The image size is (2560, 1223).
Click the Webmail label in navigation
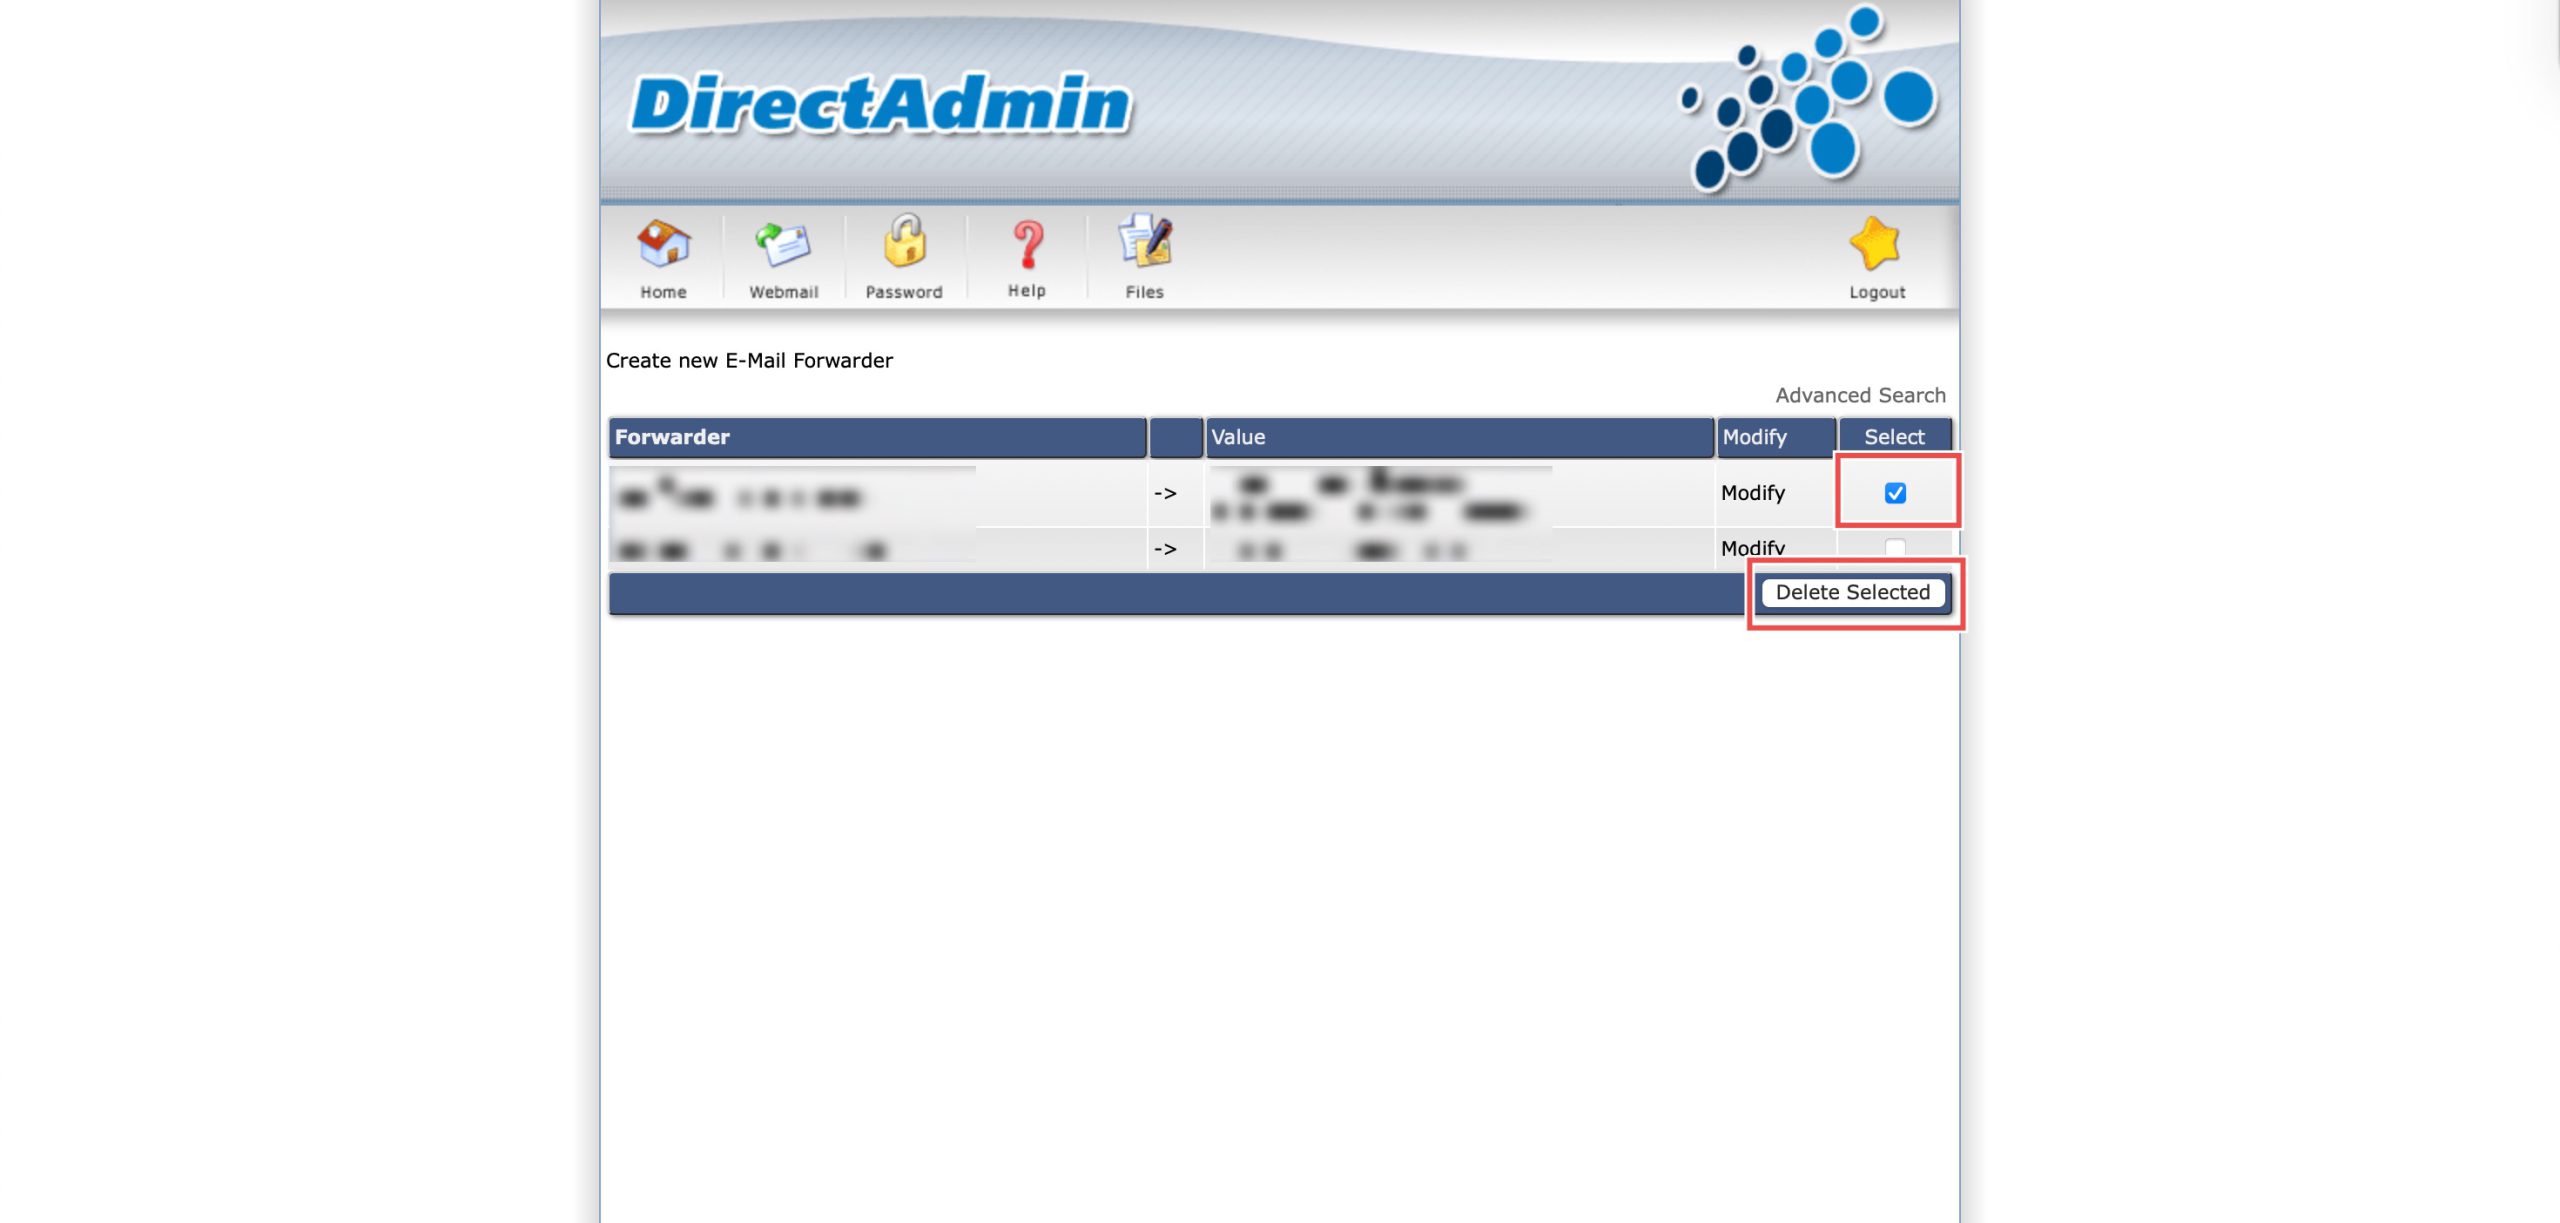[783, 292]
